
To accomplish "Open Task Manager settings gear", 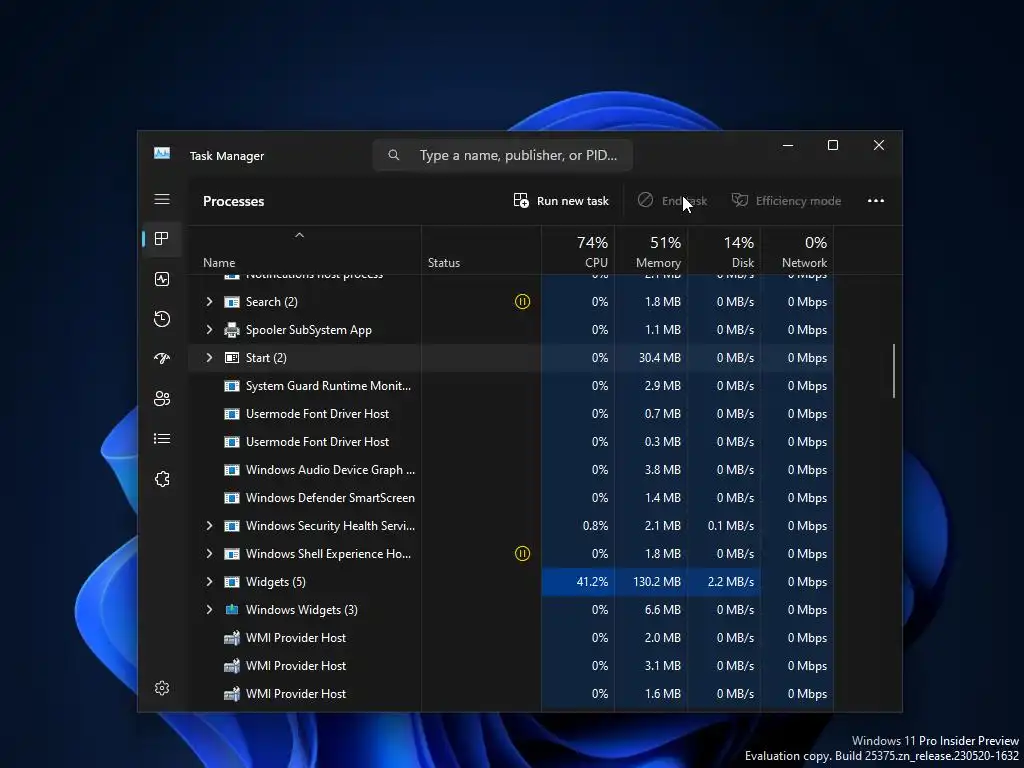I will 162,688.
